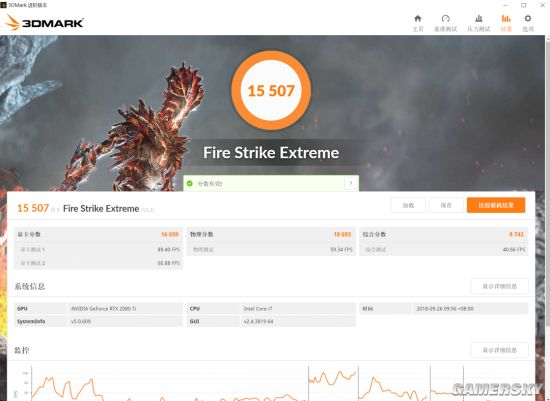Screen dimensions: 550x401
Task: Click the Combined score 8 742 row
Action: (x=444, y=234)
